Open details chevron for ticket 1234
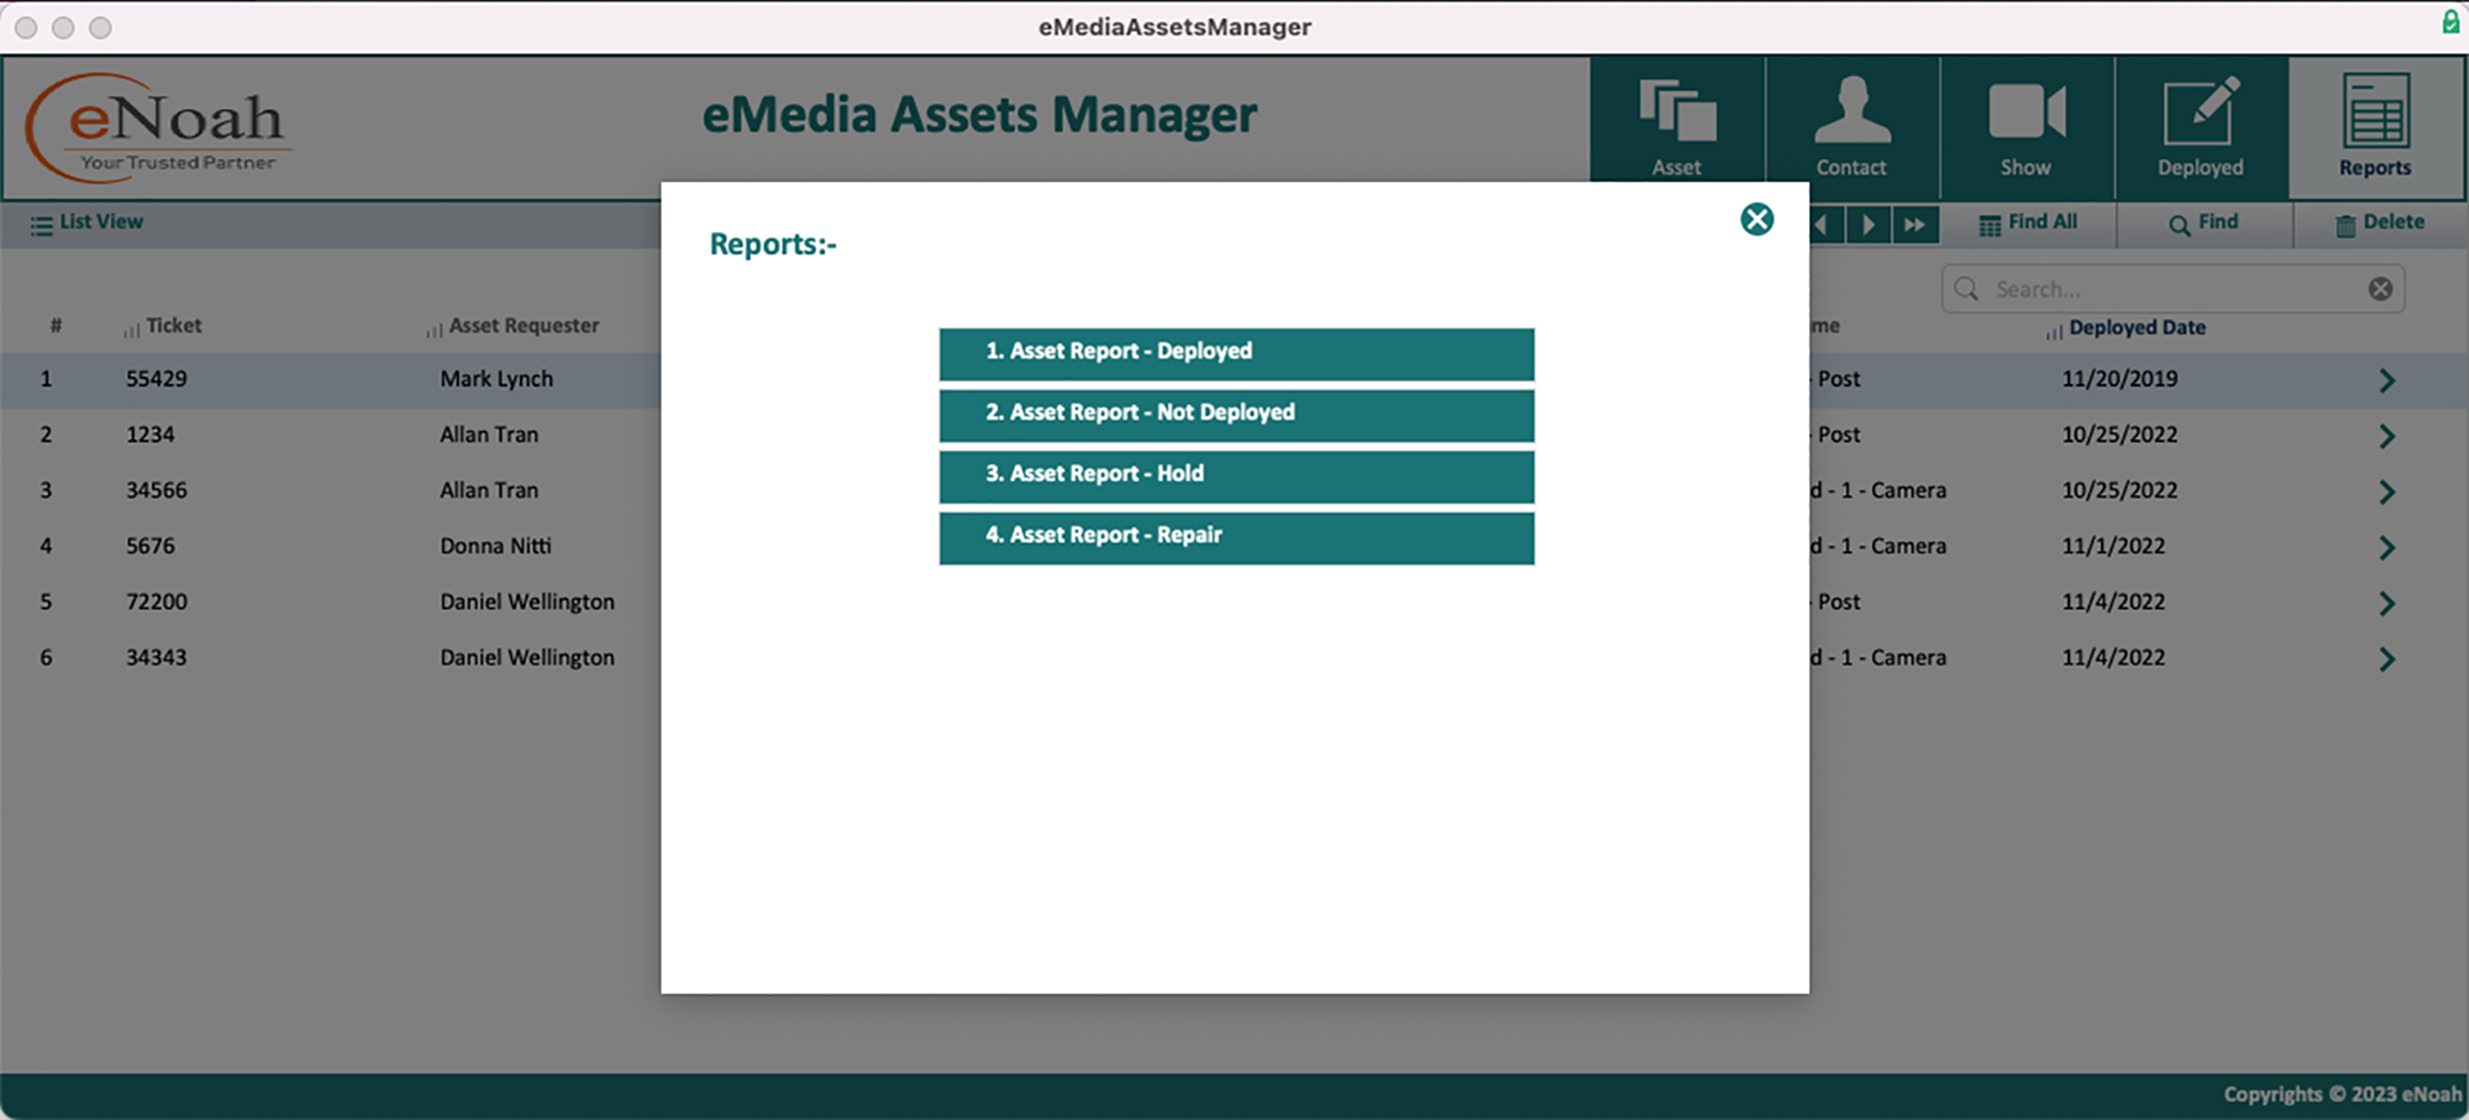This screenshot has height=1120, width=2469. 2387,436
